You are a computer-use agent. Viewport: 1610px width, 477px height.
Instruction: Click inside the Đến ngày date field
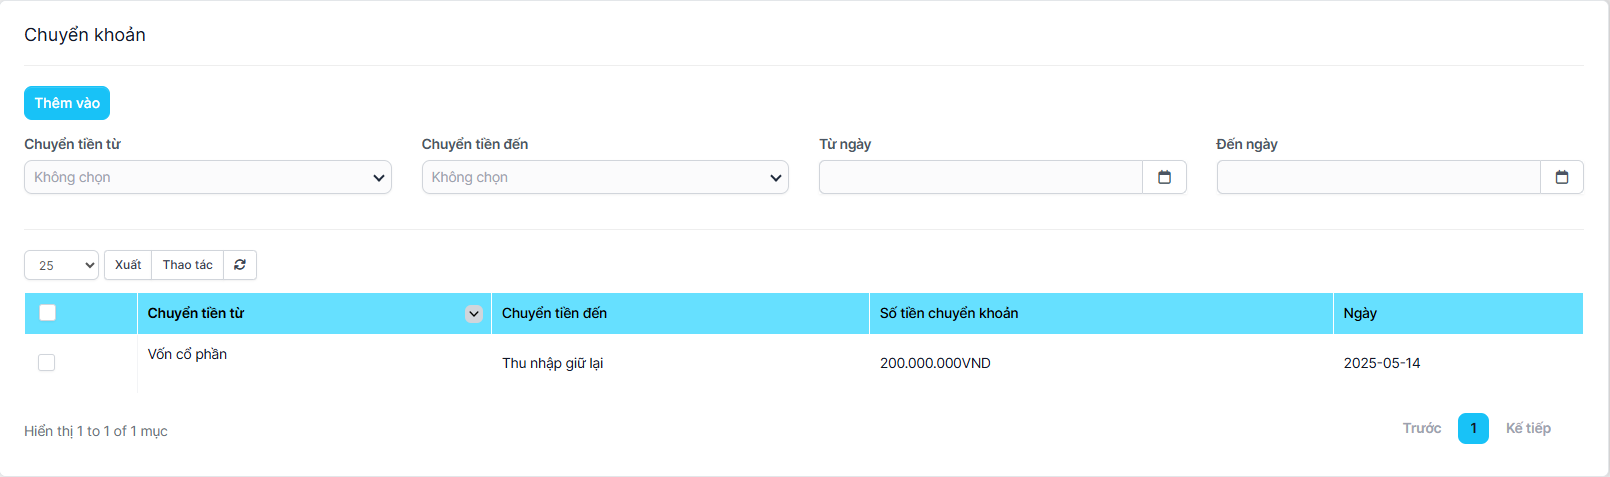pos(1378,177)
